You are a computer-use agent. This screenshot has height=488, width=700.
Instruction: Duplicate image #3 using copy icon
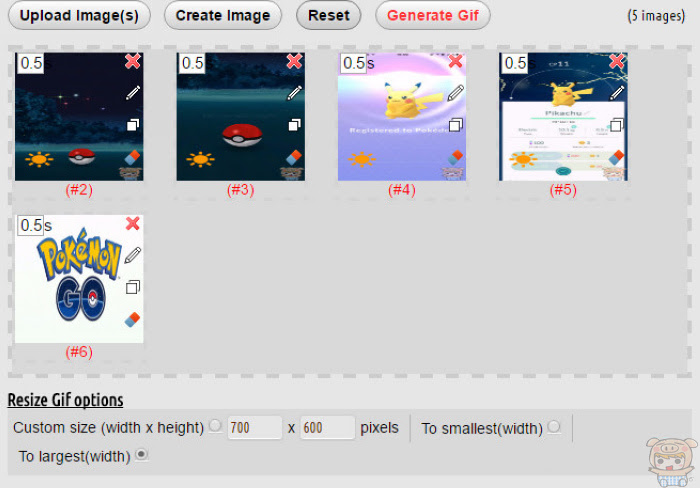click(295, 125)
